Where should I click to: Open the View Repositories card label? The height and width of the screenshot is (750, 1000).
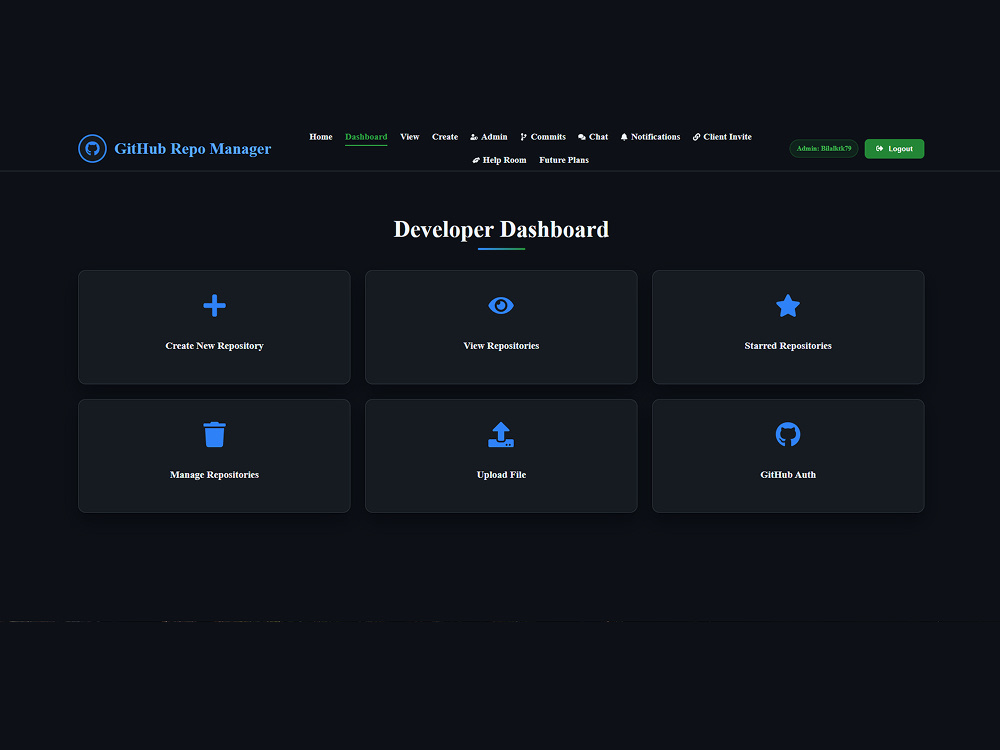(x=501, y=346)
